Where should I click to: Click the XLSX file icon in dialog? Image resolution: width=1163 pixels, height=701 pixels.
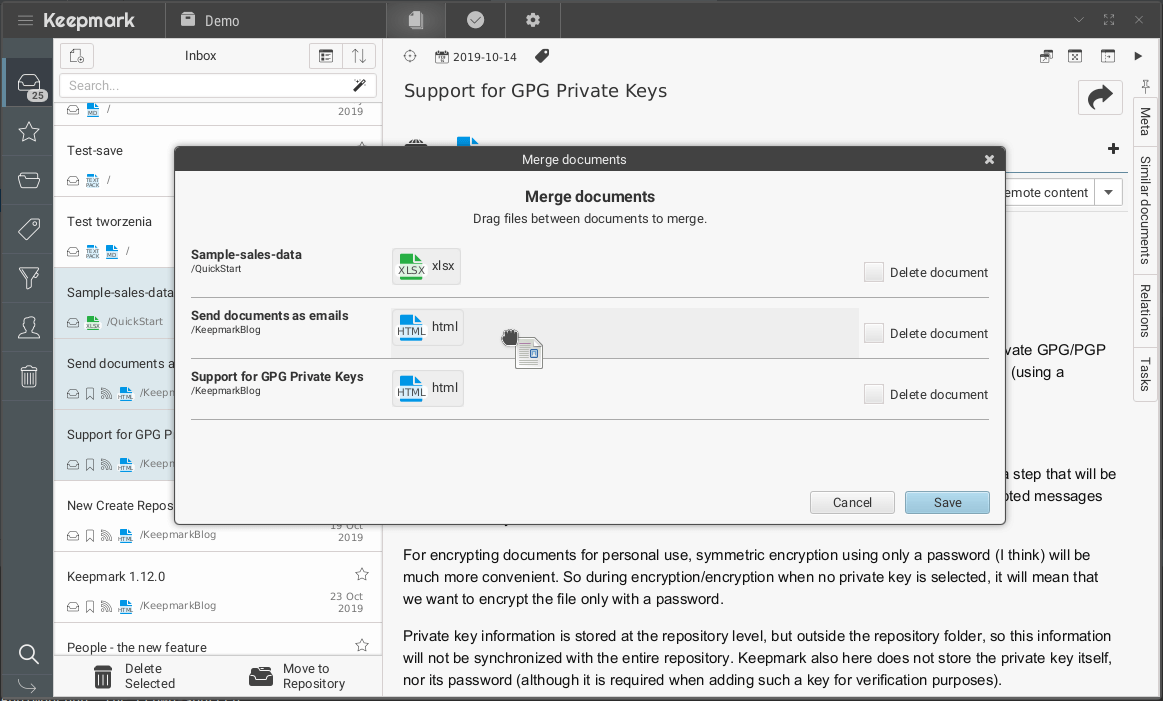[x=411, y=267]
